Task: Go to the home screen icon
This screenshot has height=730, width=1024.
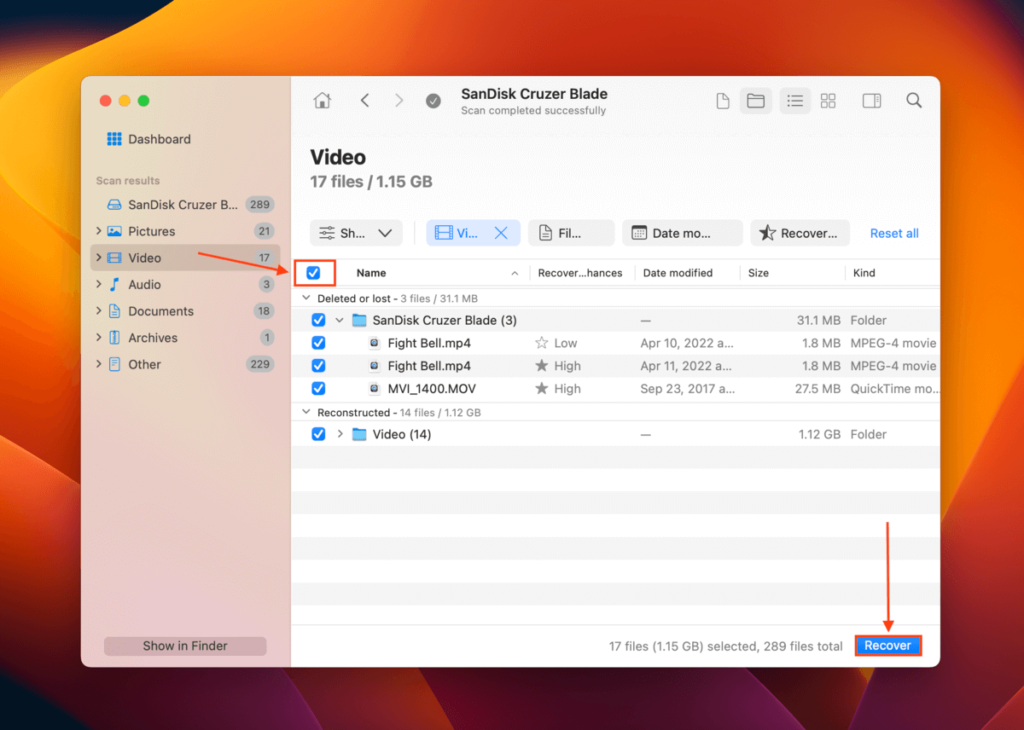Action: [322, 101]
